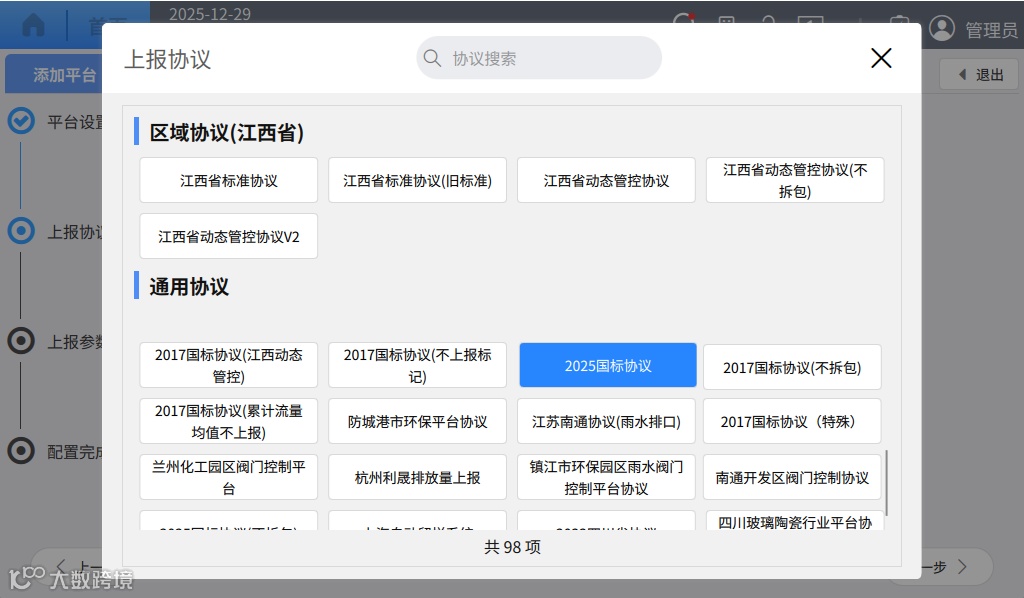Select 镇江市环保园区雨水阀门控制平台协议
The width and height of the screenshot is (1024, 598).
coord(606,477)
